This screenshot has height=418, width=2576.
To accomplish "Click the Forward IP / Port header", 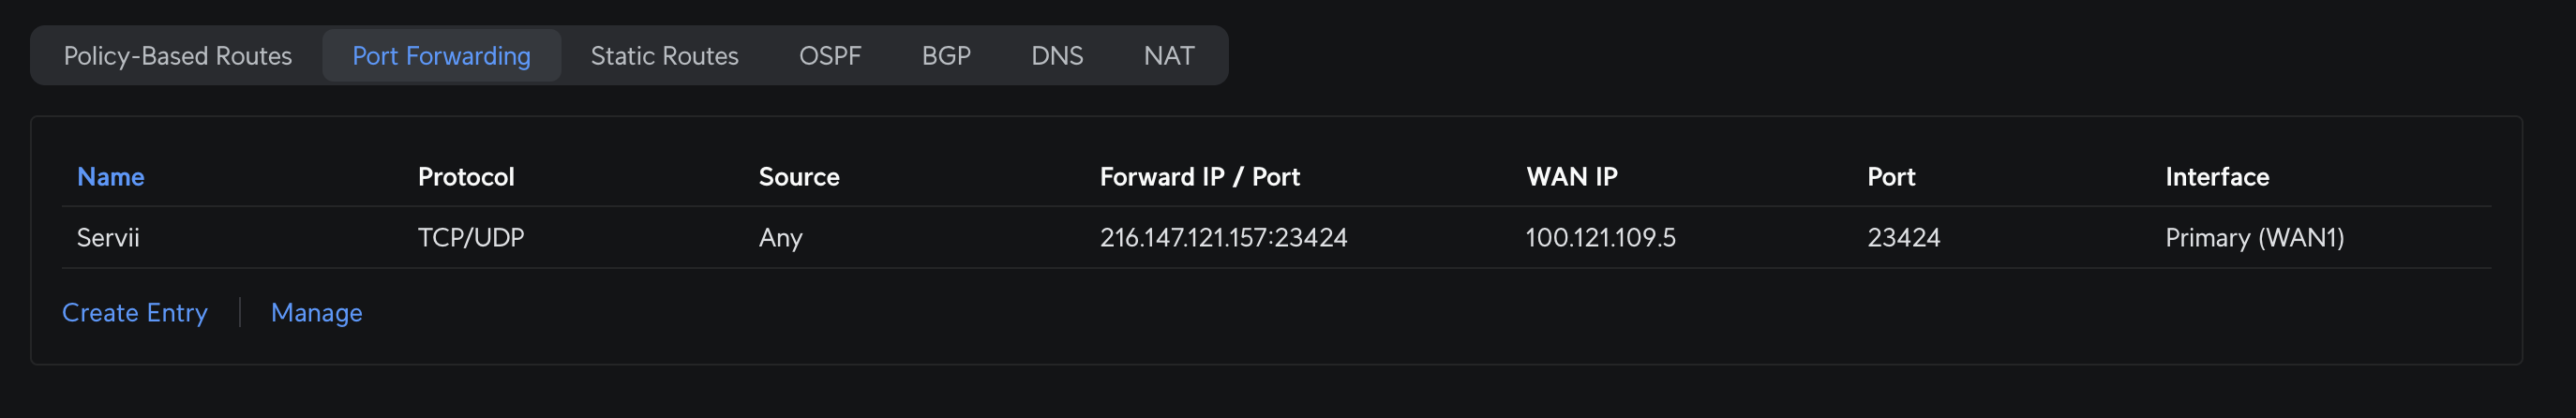I will coord(1199,177).
